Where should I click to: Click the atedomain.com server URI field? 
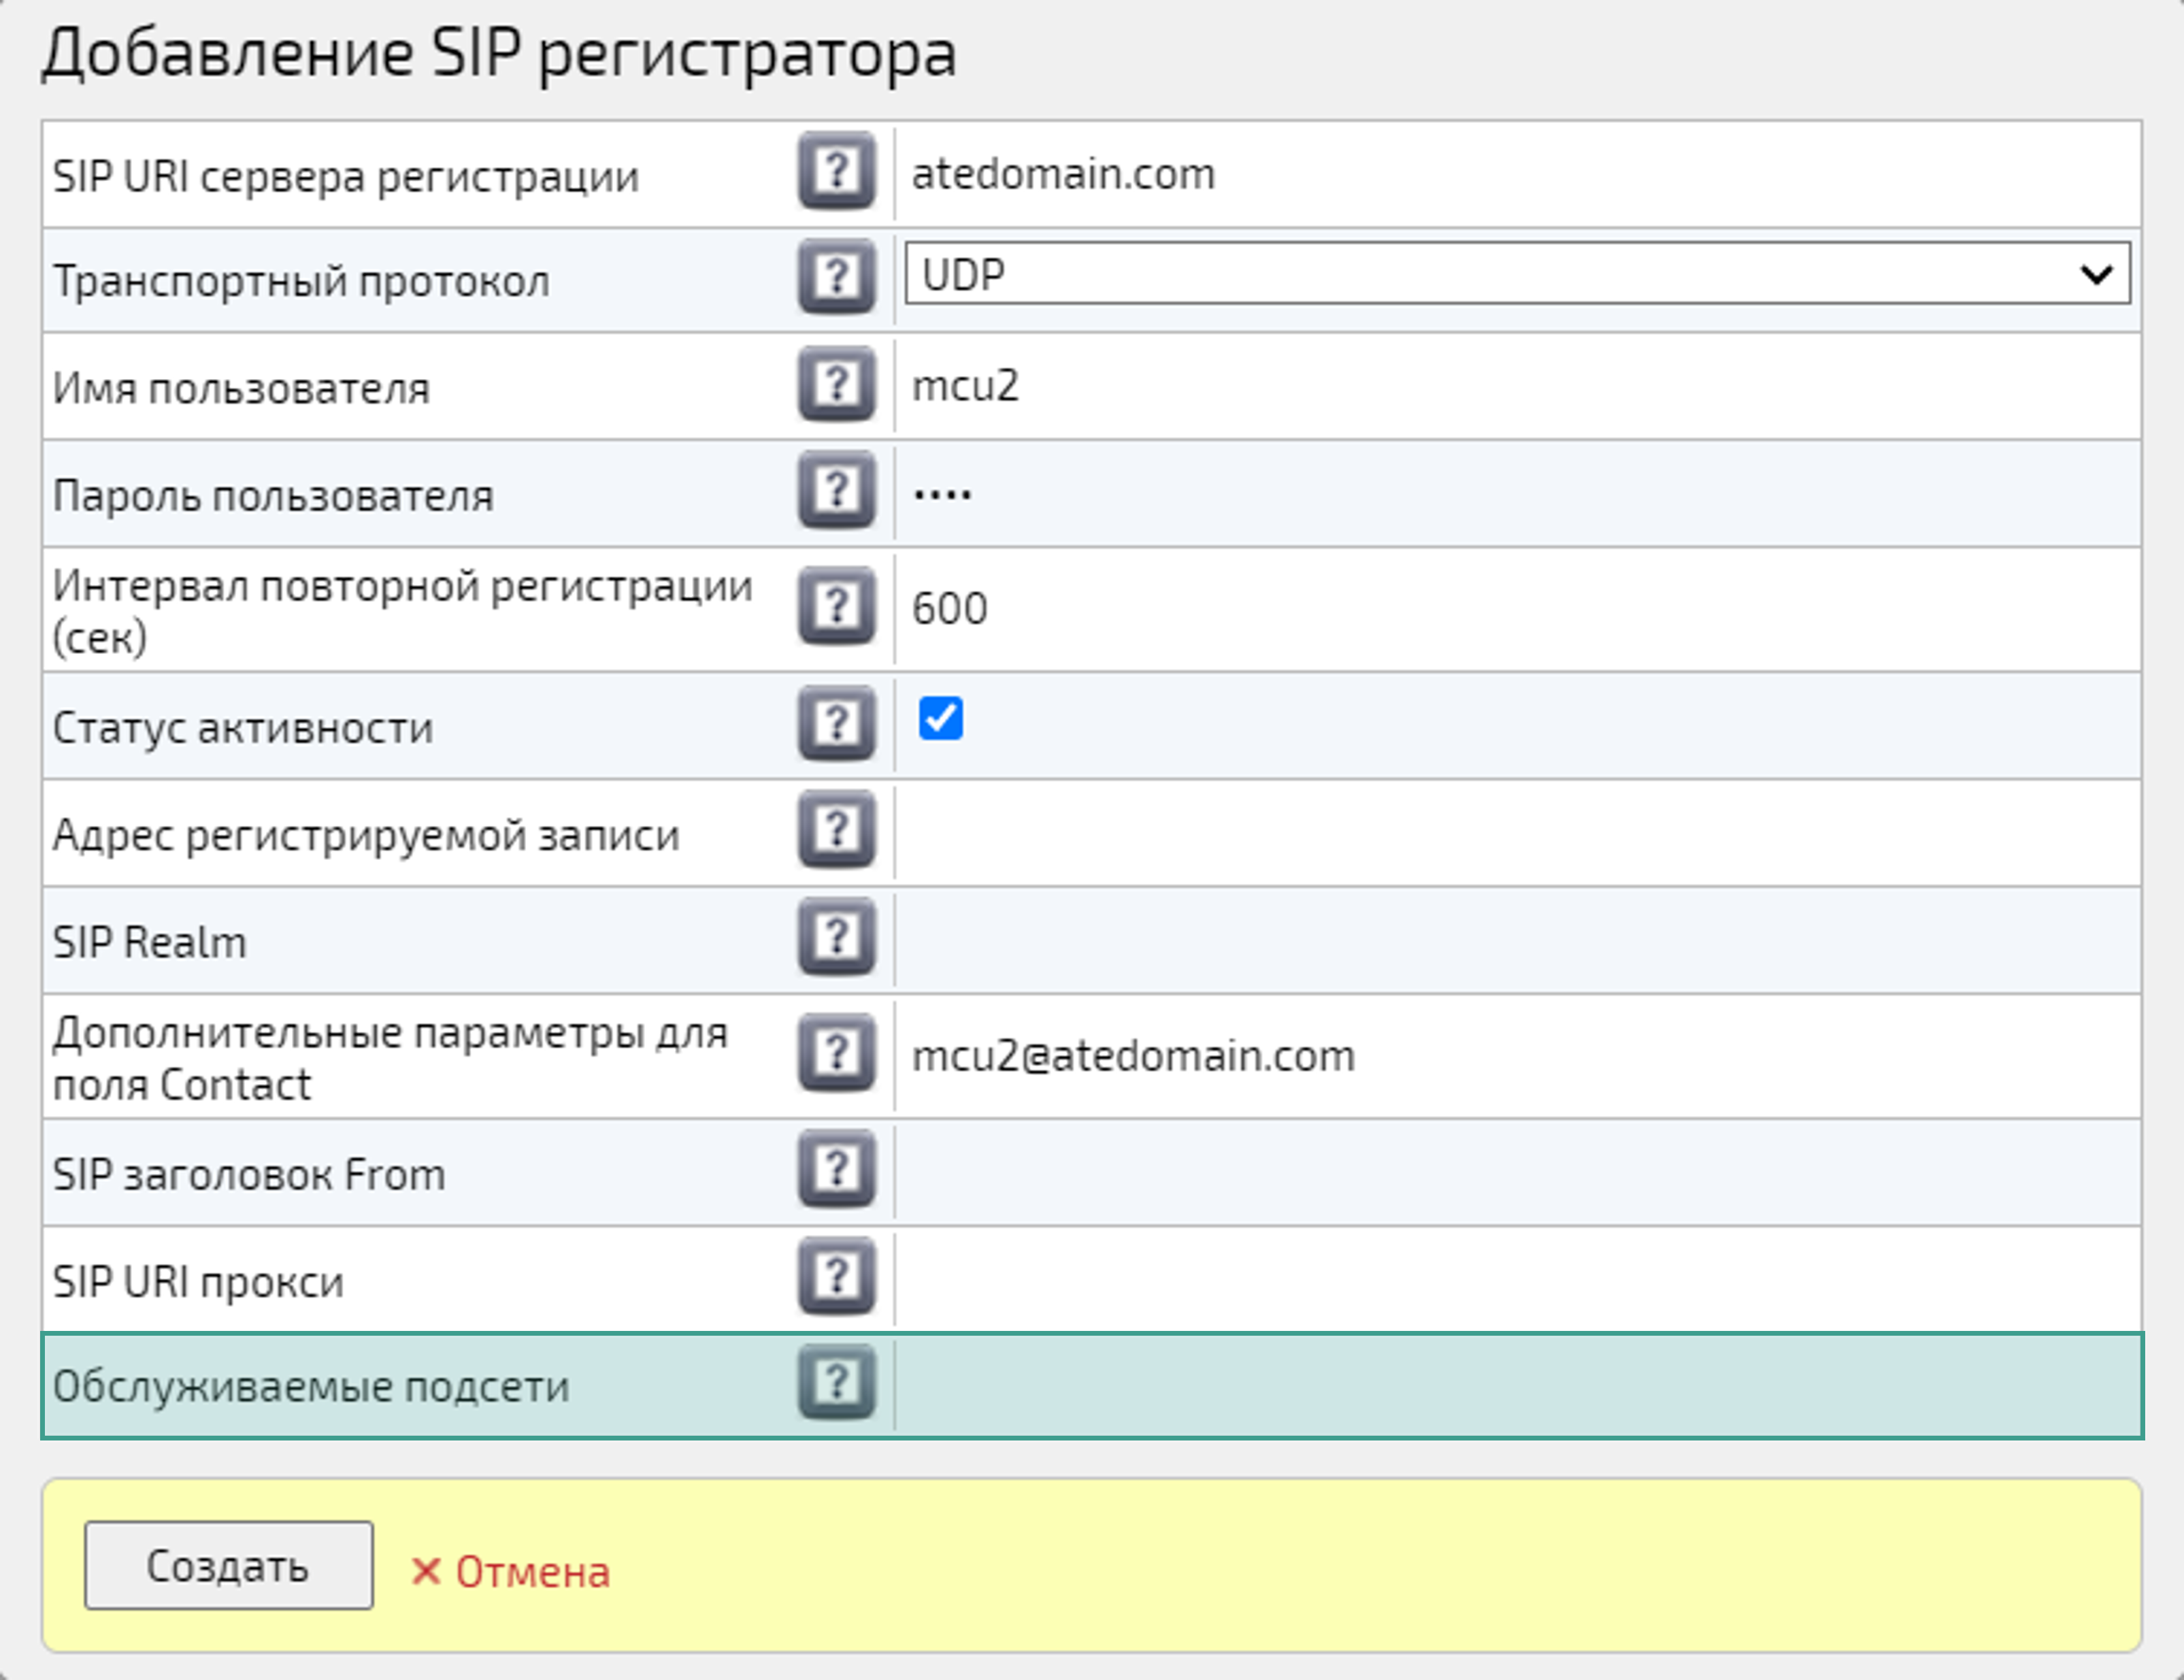(1500, 174)
